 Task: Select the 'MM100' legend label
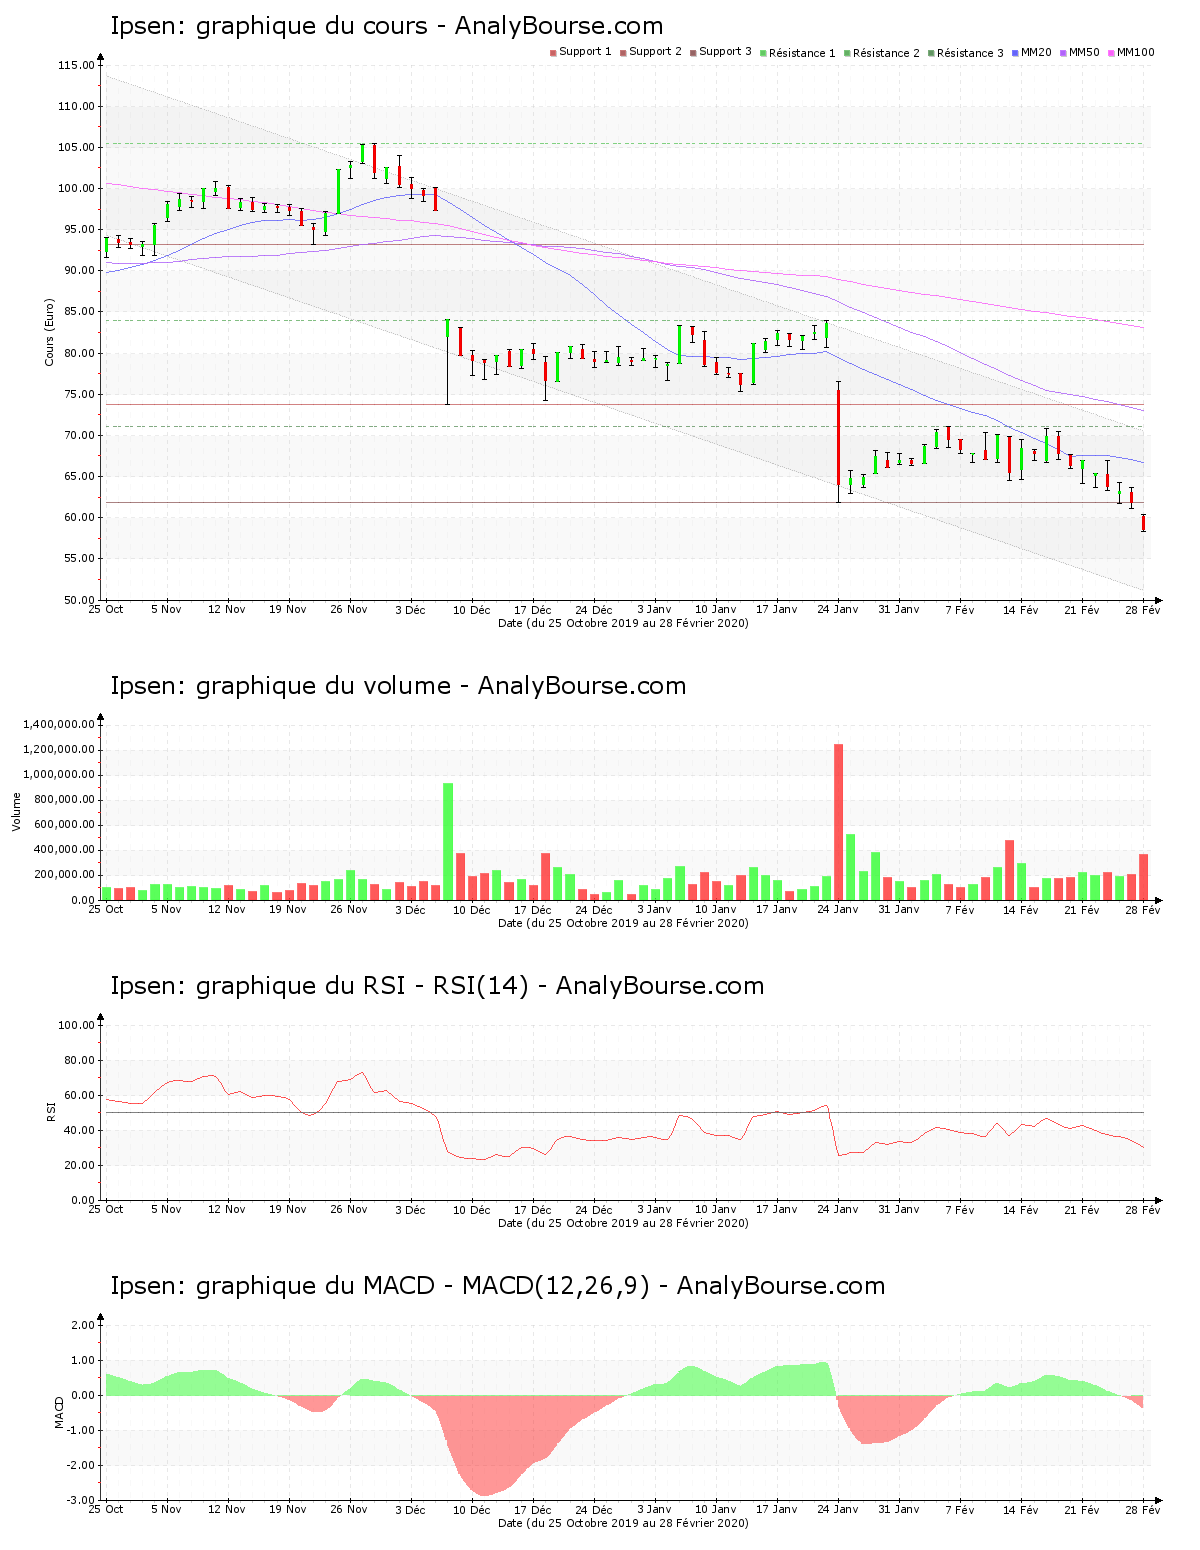1135,52
